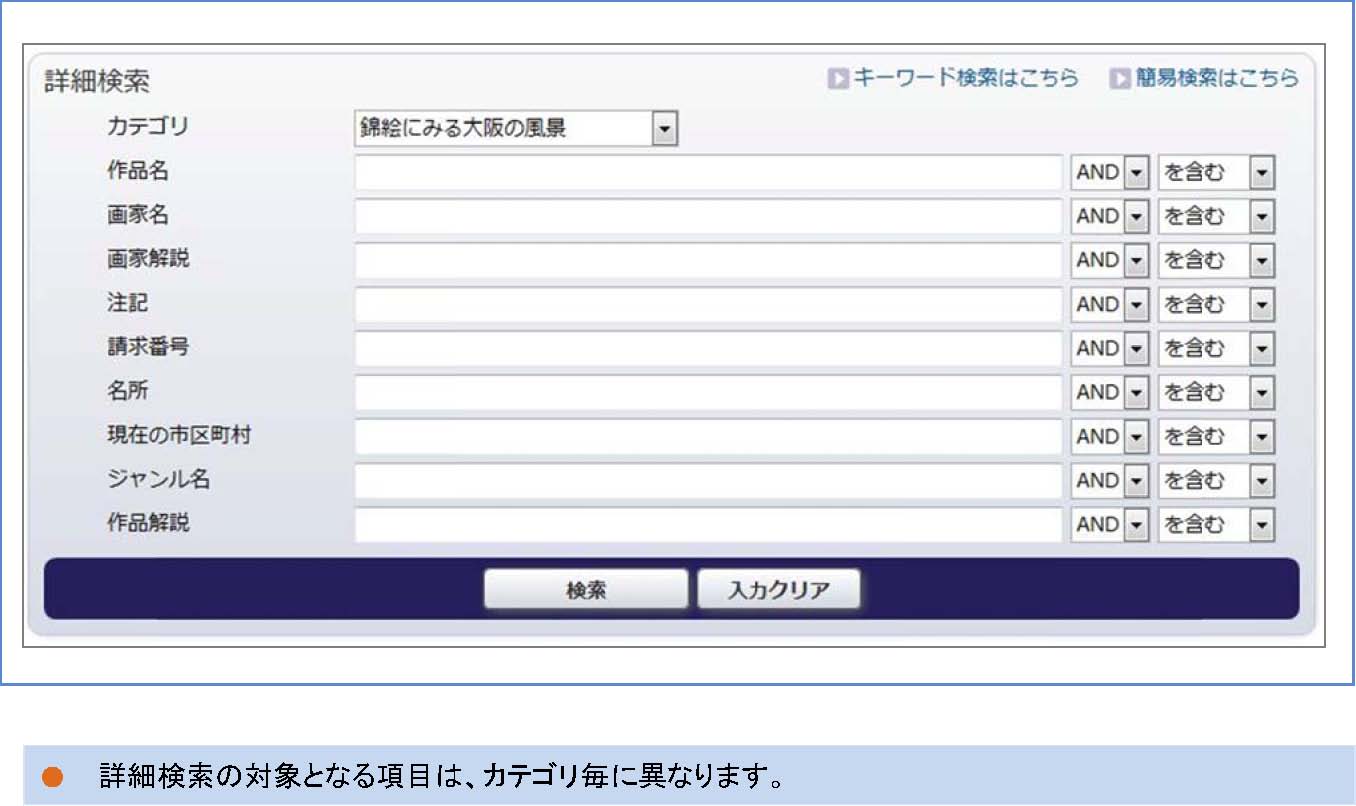Click the 作品解説 text input field
This screenshot has height=806, width=1356.
tap(708, 524)
